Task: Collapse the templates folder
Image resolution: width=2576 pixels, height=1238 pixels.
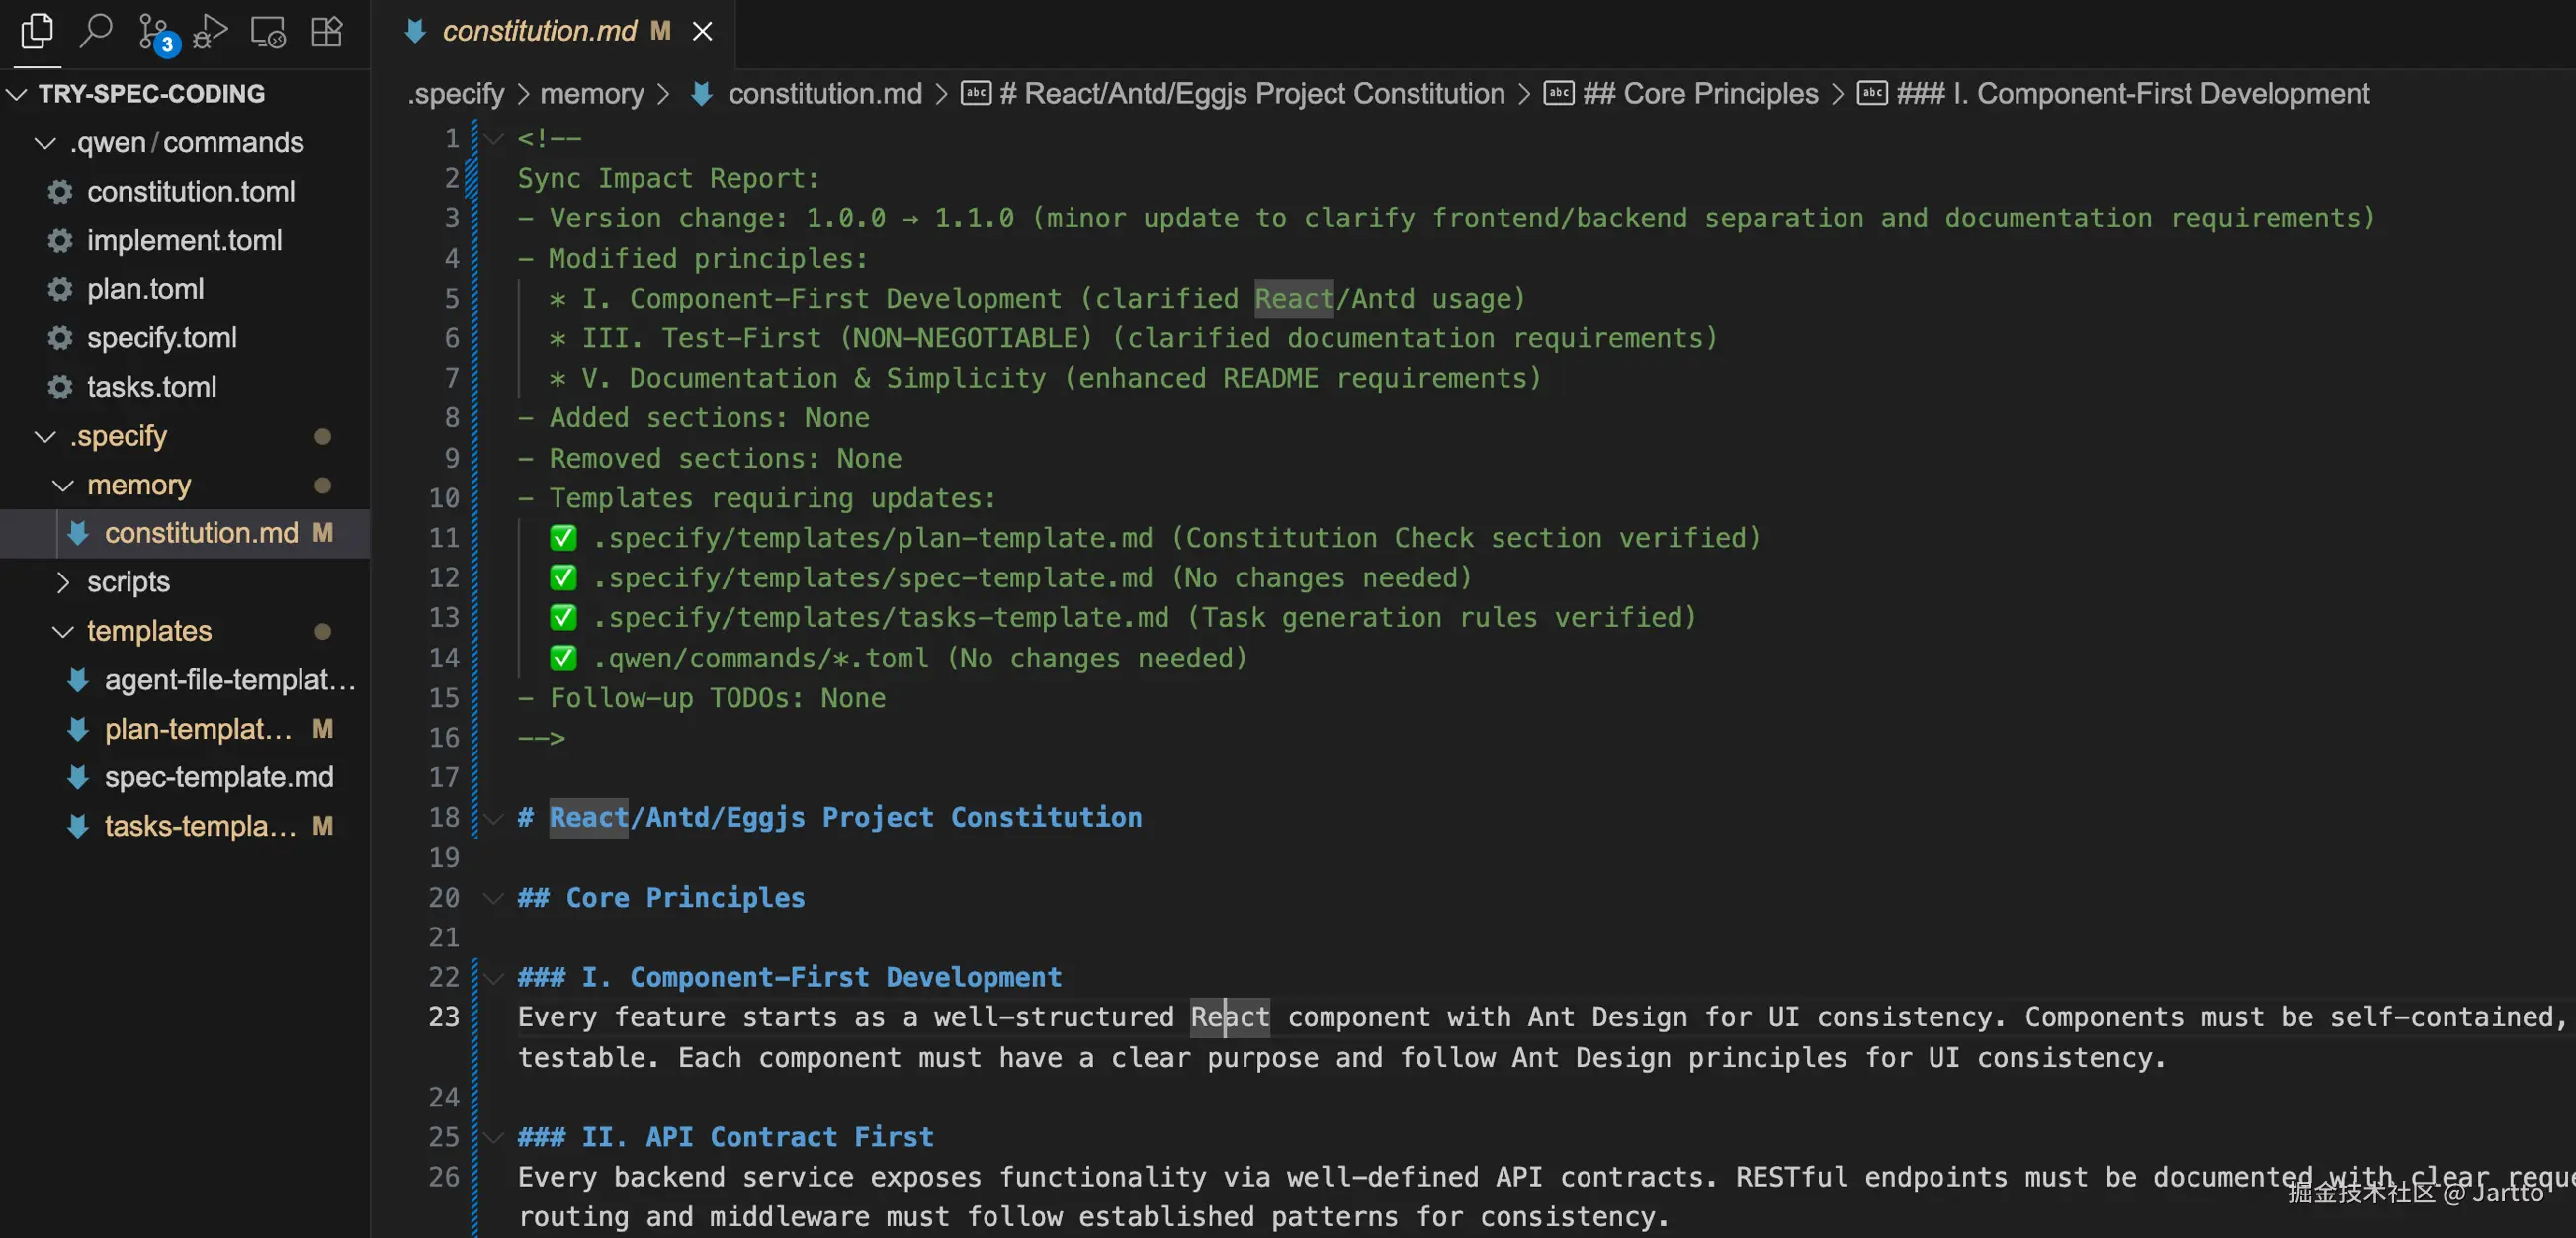Action: tap(63, 631)
